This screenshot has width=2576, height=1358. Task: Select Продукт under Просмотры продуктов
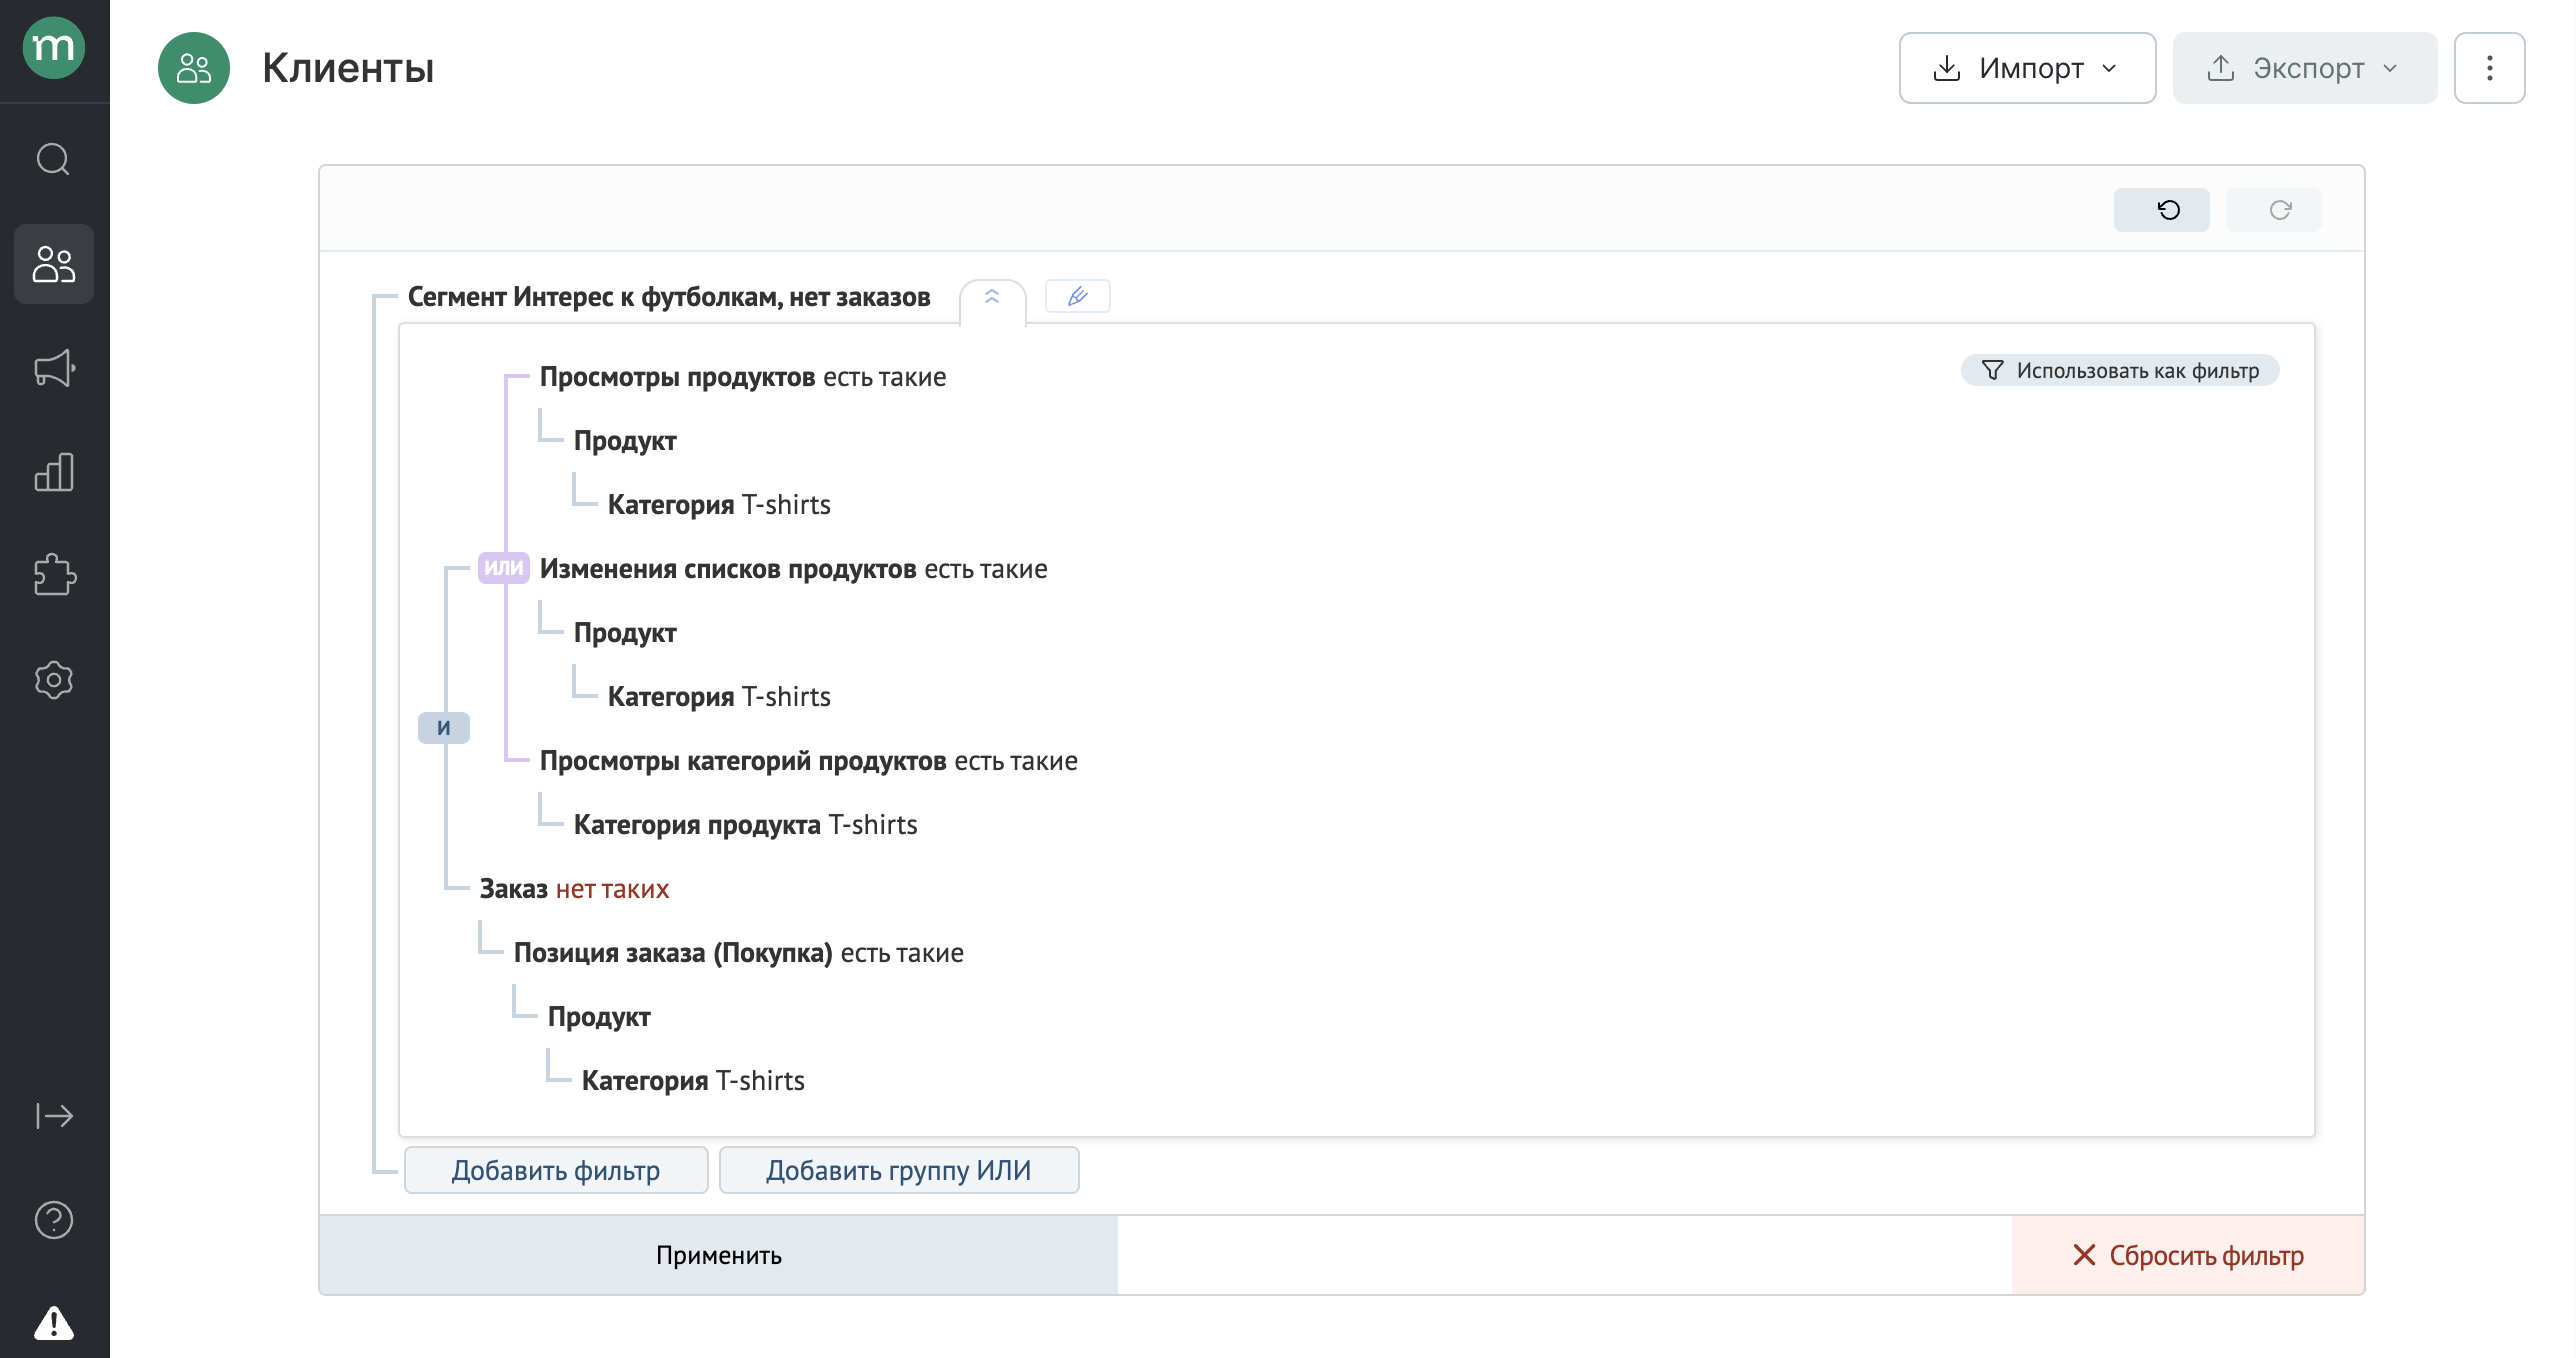[626, 441]
